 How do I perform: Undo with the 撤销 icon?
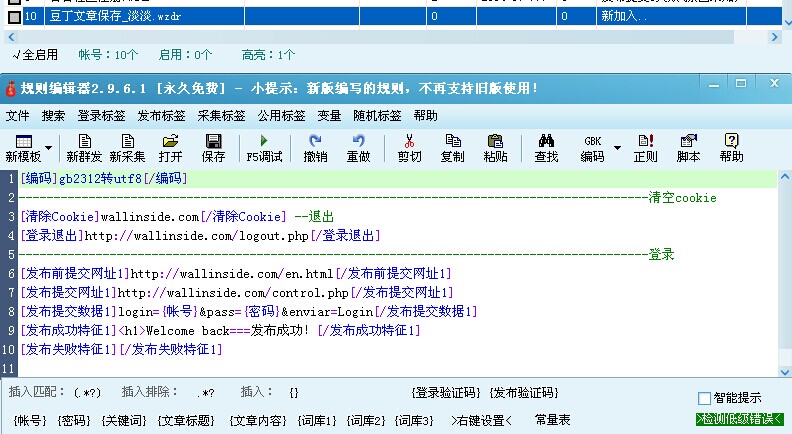point(315,147)
